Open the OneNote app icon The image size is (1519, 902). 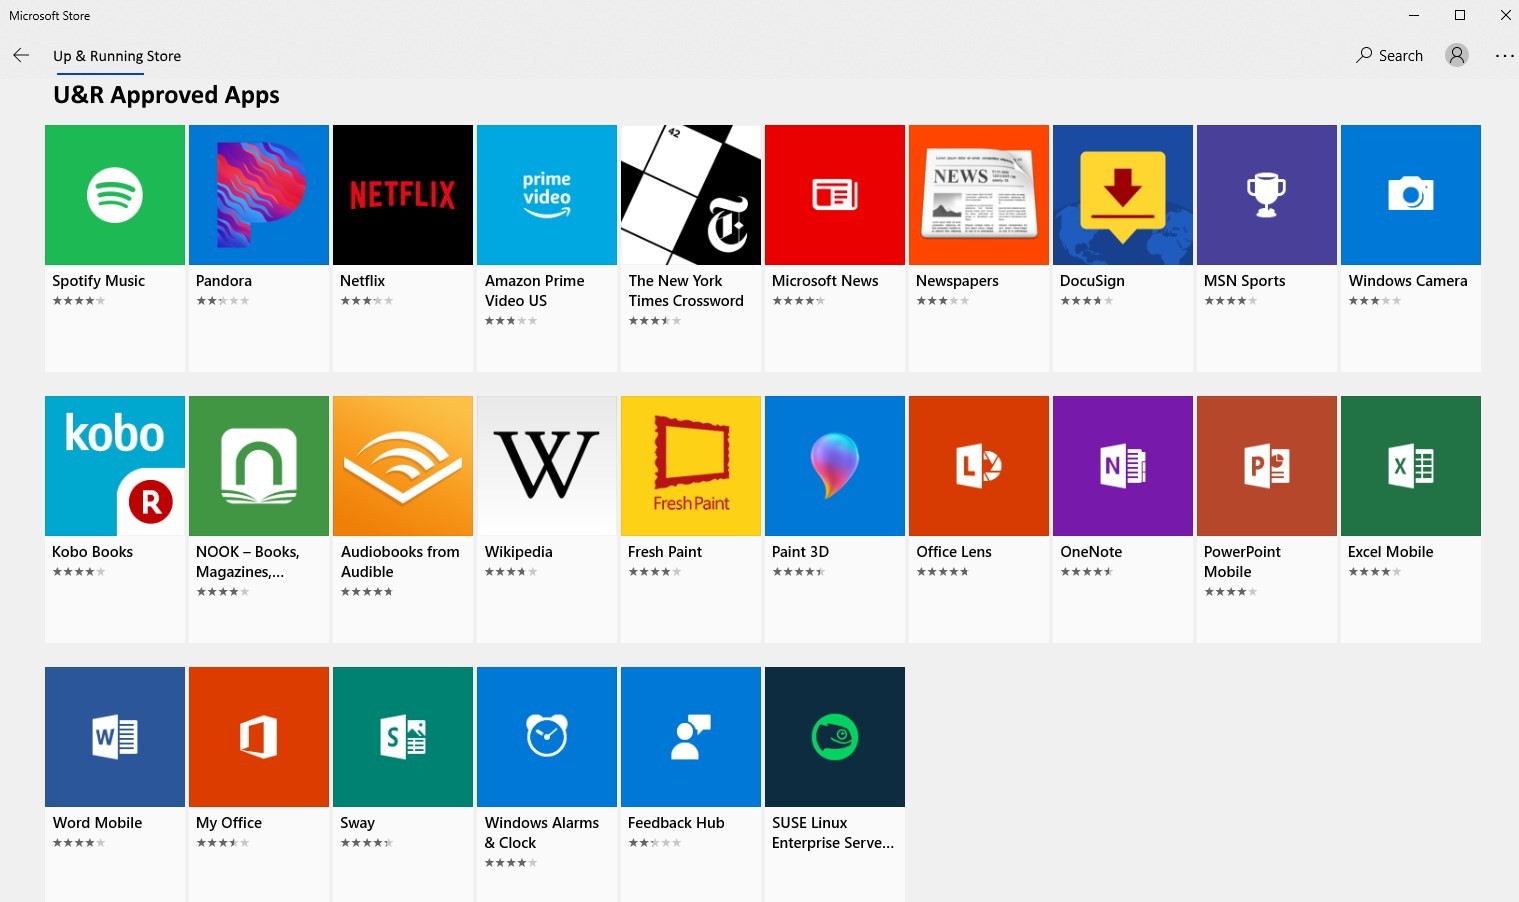click(1123, 466)
